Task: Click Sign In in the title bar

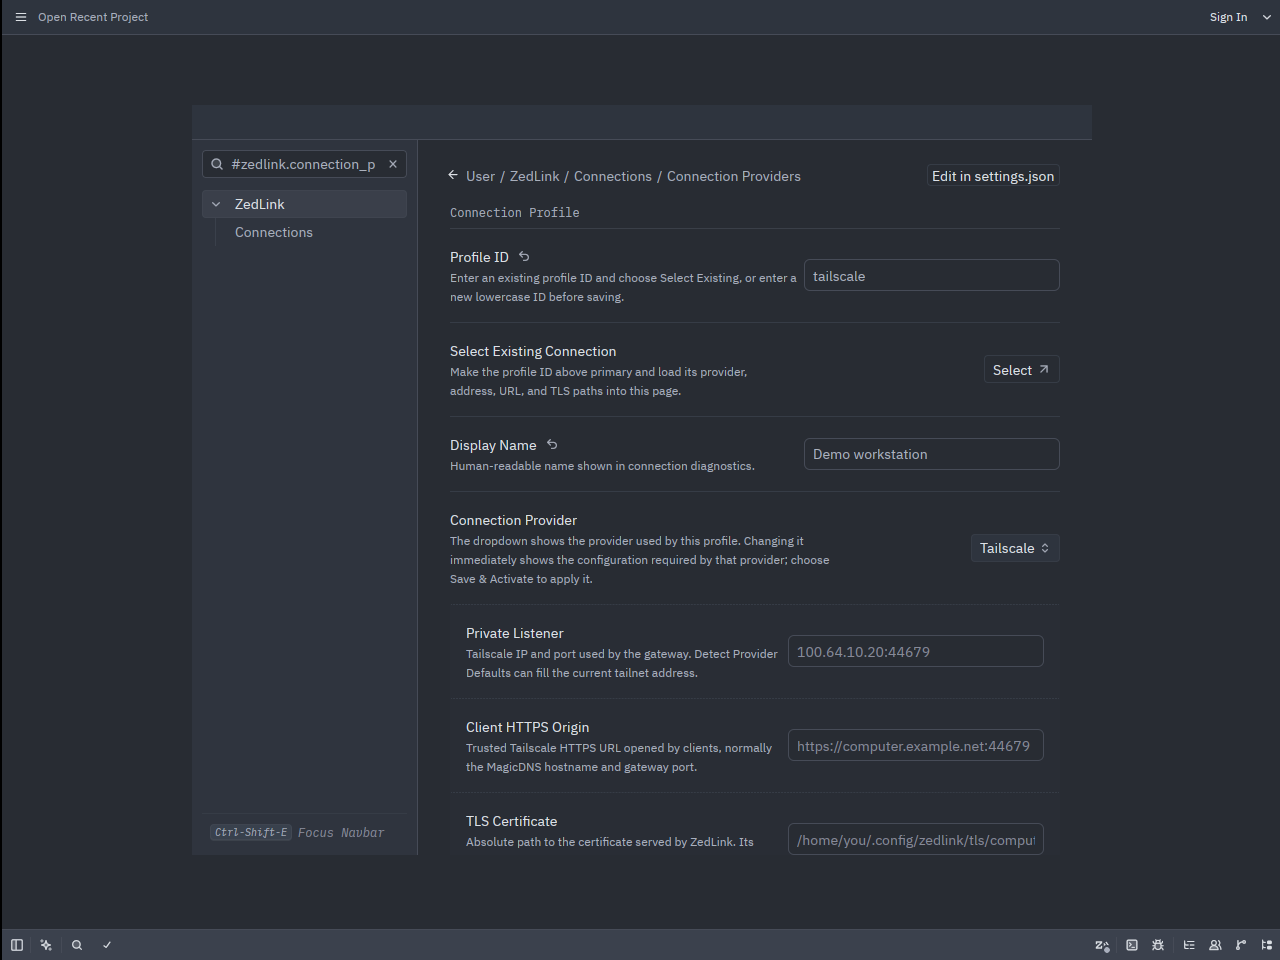Action: pyautogui.click(x=1228, y=17)
